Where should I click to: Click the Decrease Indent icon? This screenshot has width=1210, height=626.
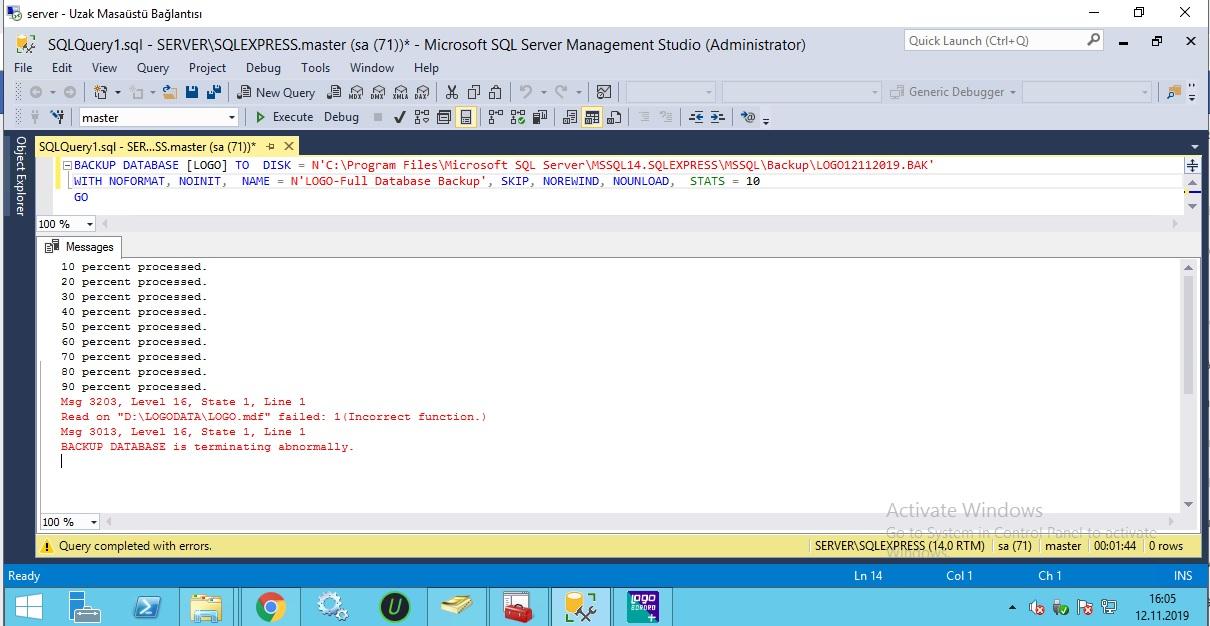[x=696, y=117]
